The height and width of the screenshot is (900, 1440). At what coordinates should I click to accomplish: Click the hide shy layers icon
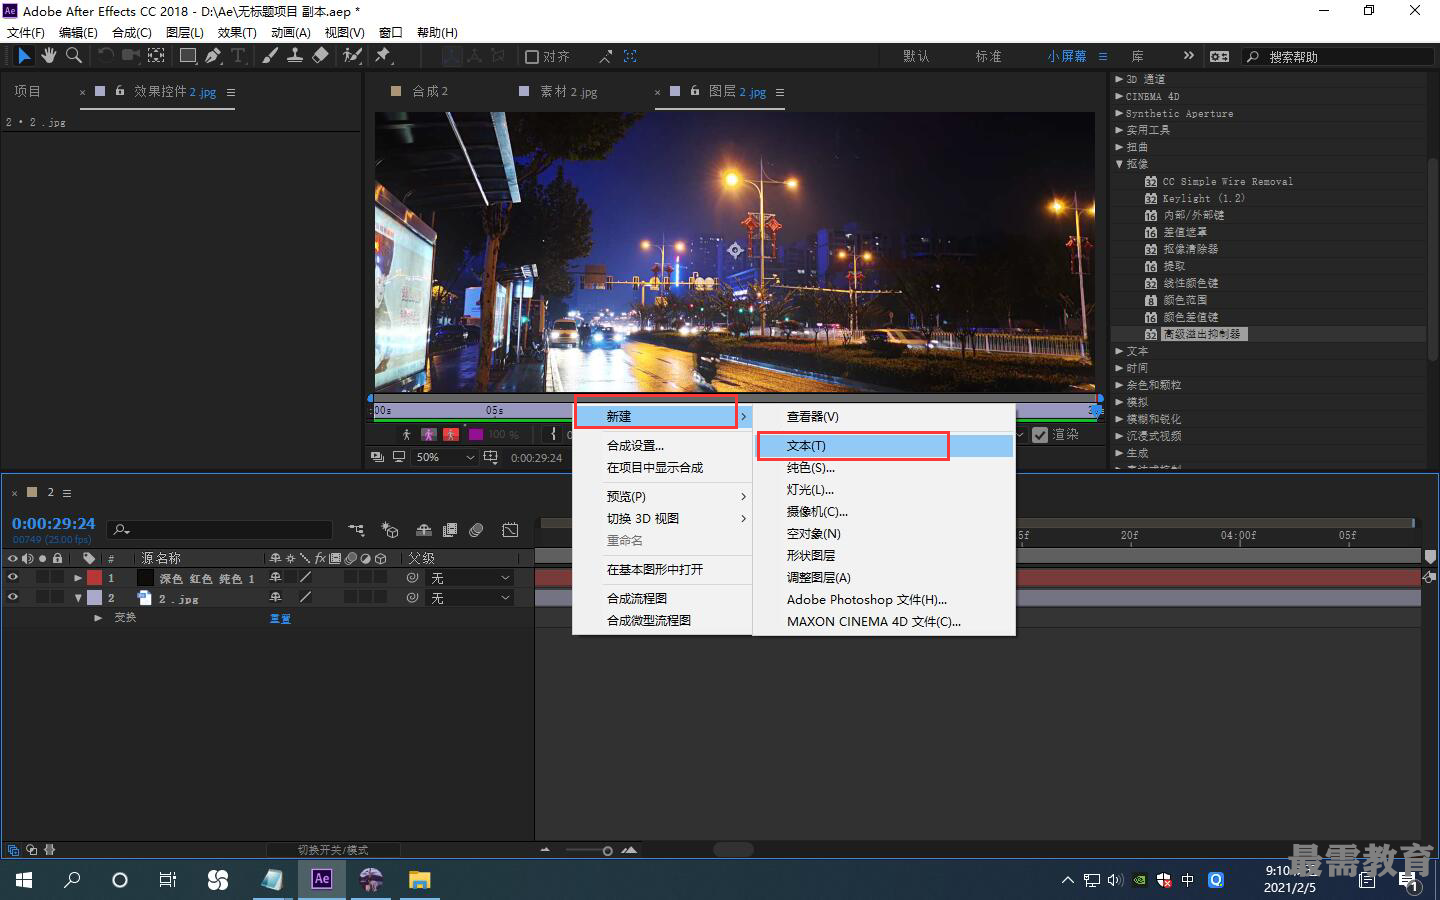point(424,530)
